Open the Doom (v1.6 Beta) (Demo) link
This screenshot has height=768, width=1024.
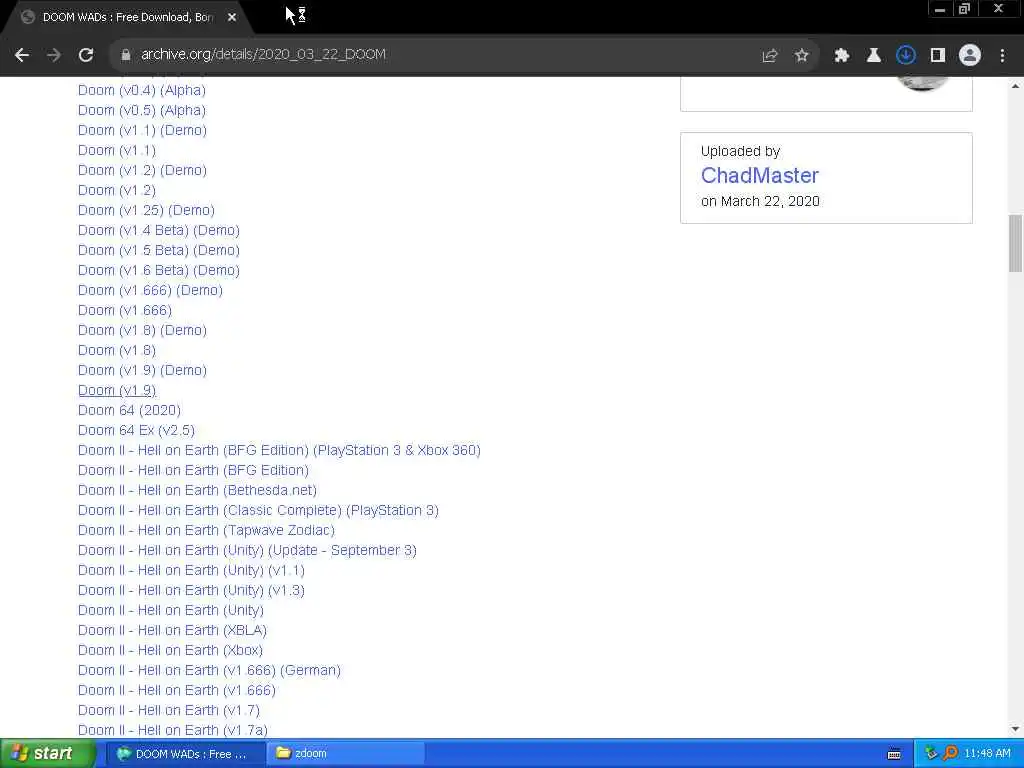click(159, 270)
